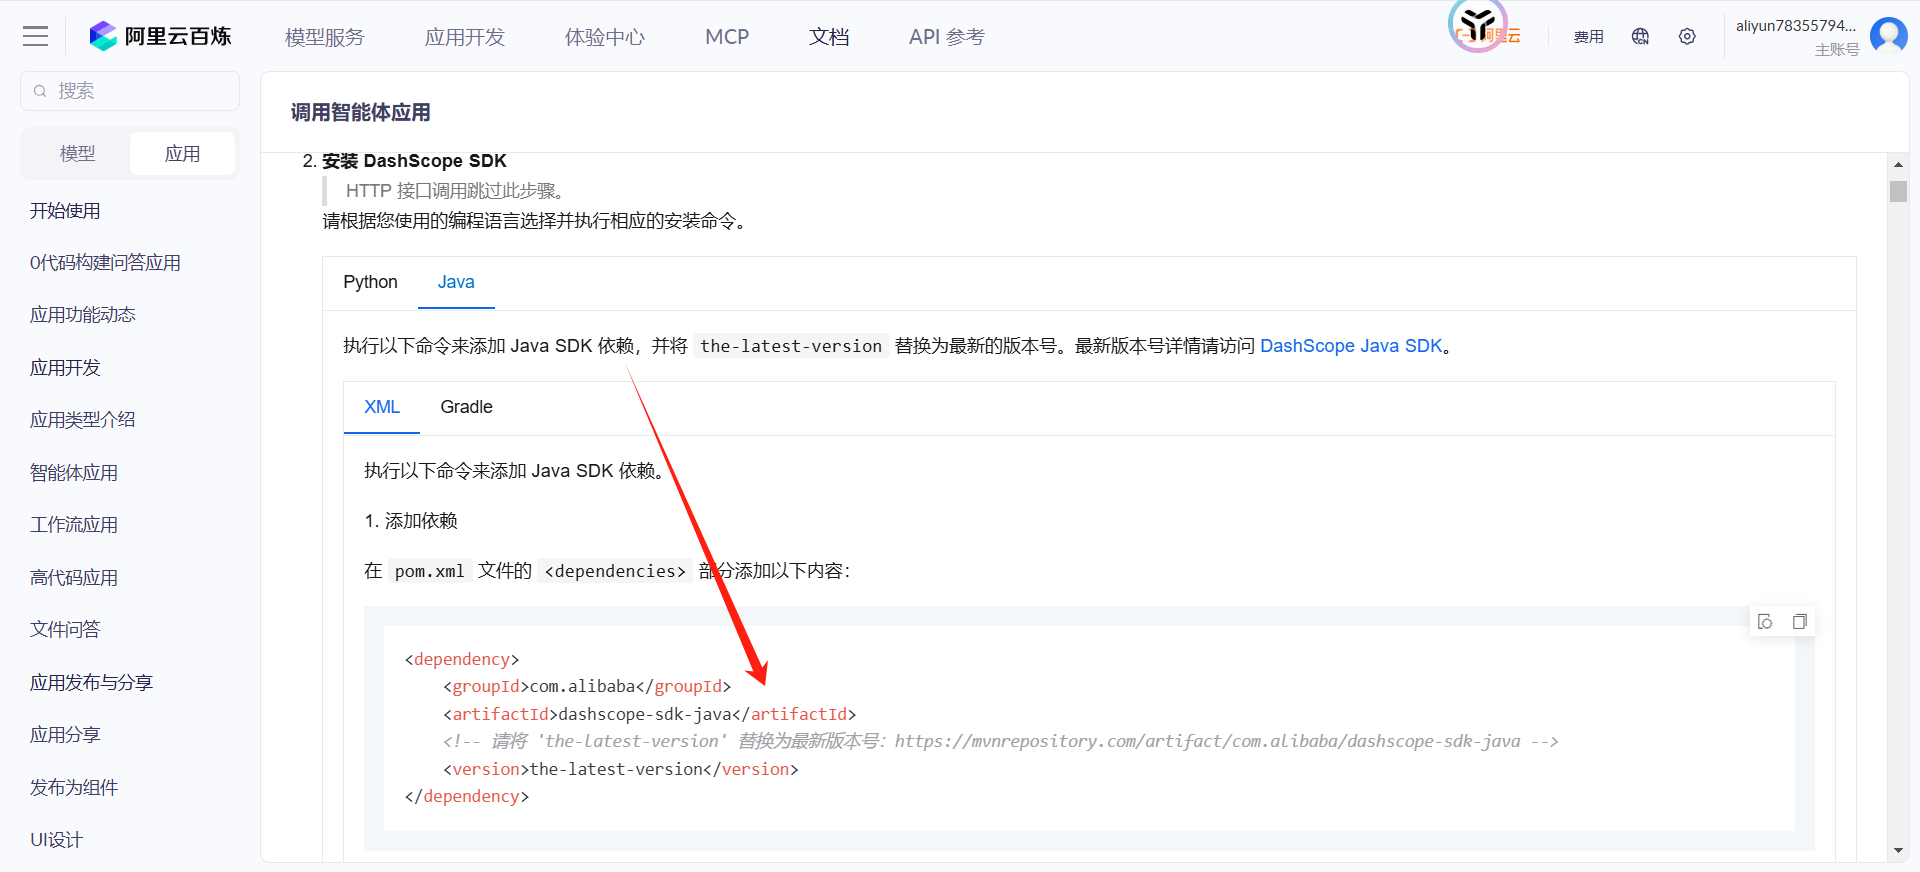Click the language globe icon
Image resolution: width=1920 pixels, height=872 pixels.
tap(1640, 37)
